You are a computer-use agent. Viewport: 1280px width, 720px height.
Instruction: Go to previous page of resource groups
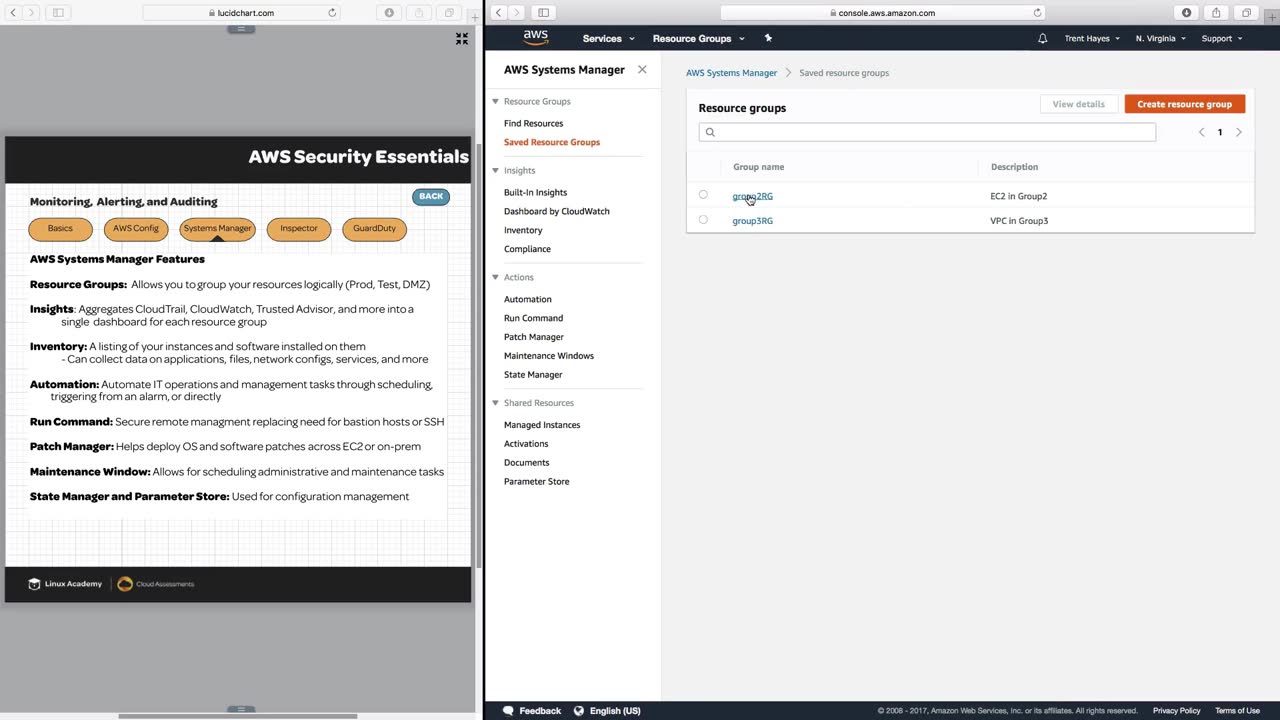[x=1201, y=132]
